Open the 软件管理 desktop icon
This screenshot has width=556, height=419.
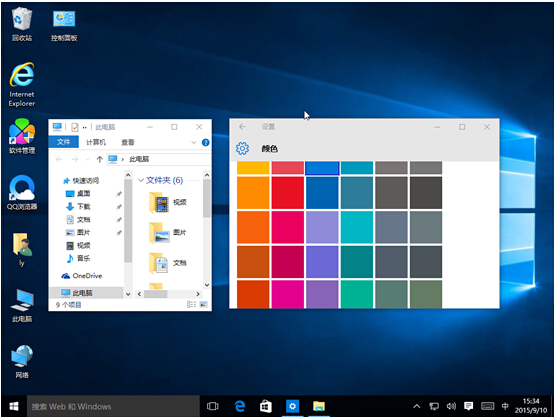coord(22,136)
